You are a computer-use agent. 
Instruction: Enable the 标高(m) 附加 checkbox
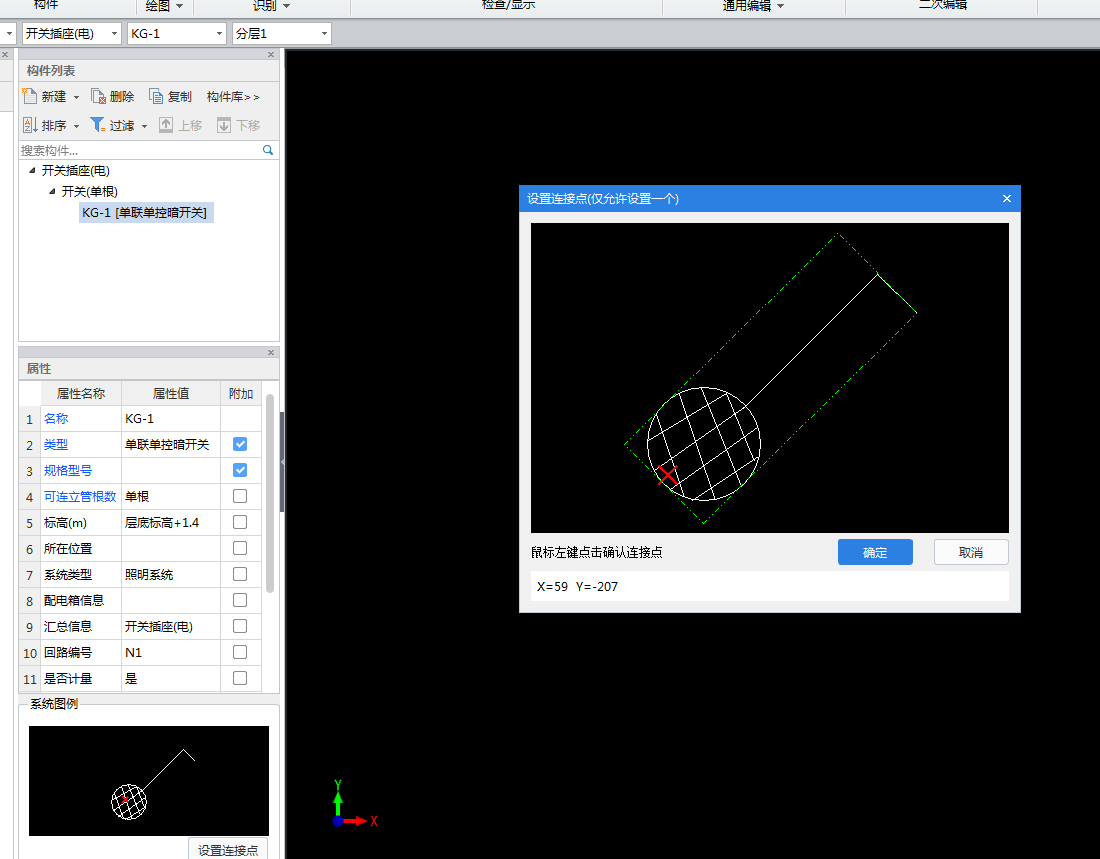[240, 522]
